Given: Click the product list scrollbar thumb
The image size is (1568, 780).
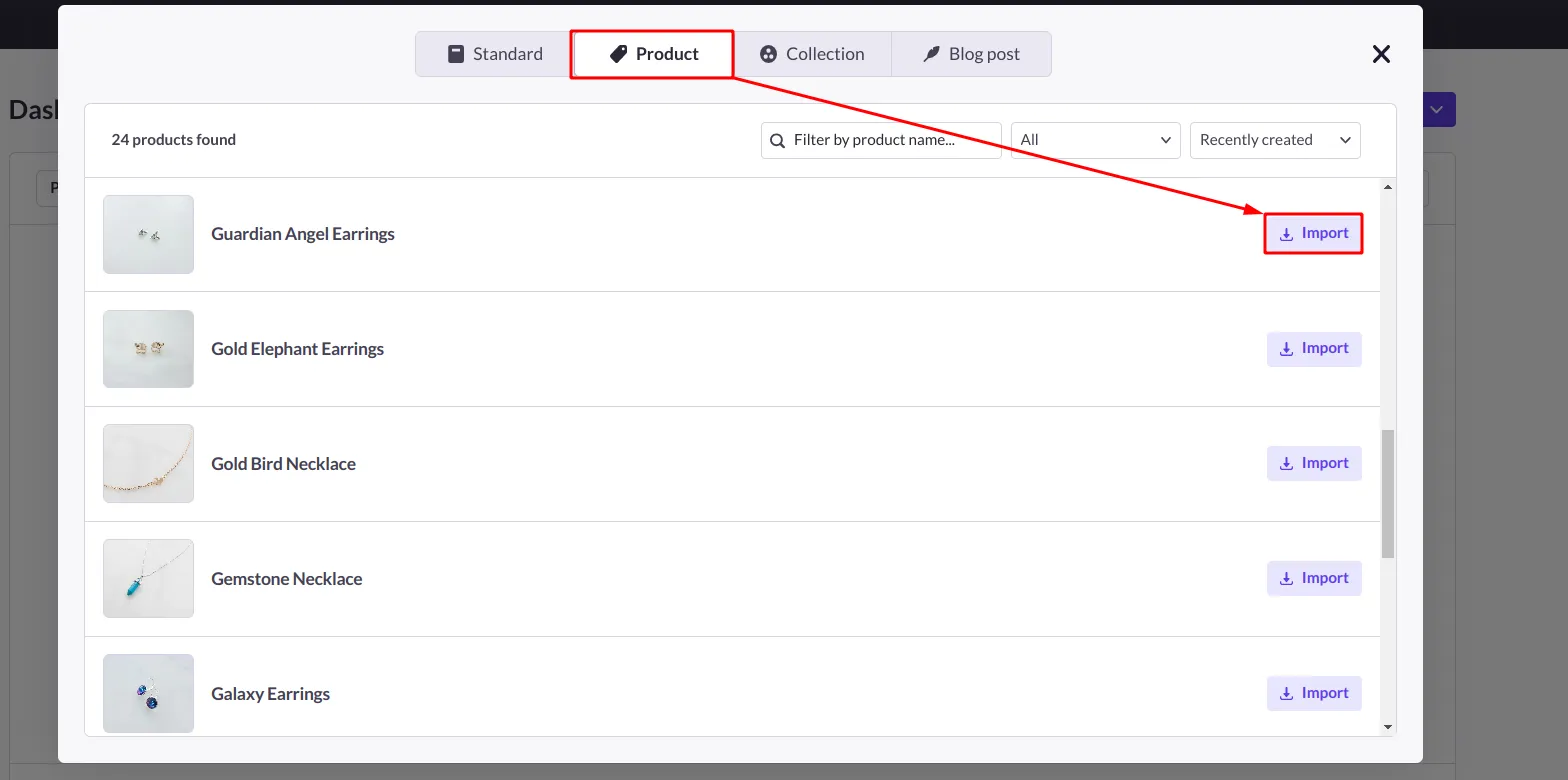Looking at the screenshot, I should click(1388, 493).
